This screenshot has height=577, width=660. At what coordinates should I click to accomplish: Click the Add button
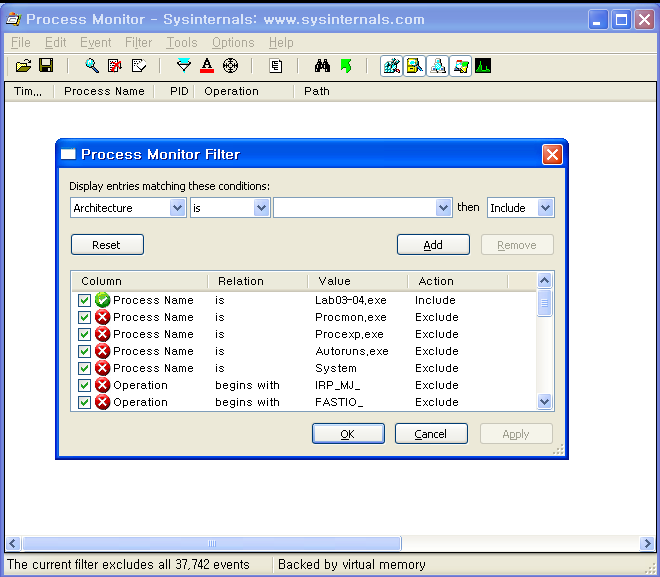pos(433,245)
